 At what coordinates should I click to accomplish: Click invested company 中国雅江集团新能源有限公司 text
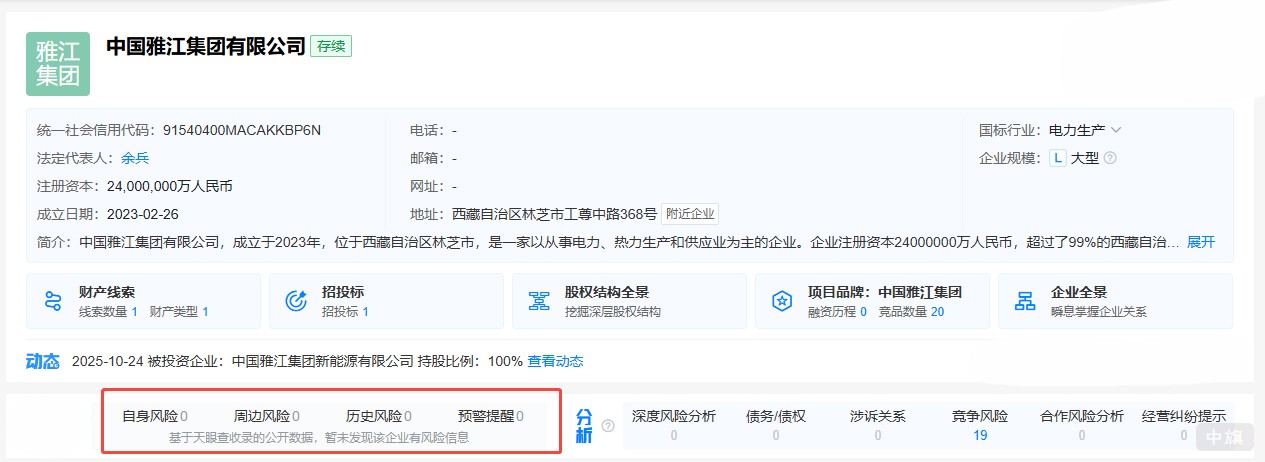coord(322,361)
